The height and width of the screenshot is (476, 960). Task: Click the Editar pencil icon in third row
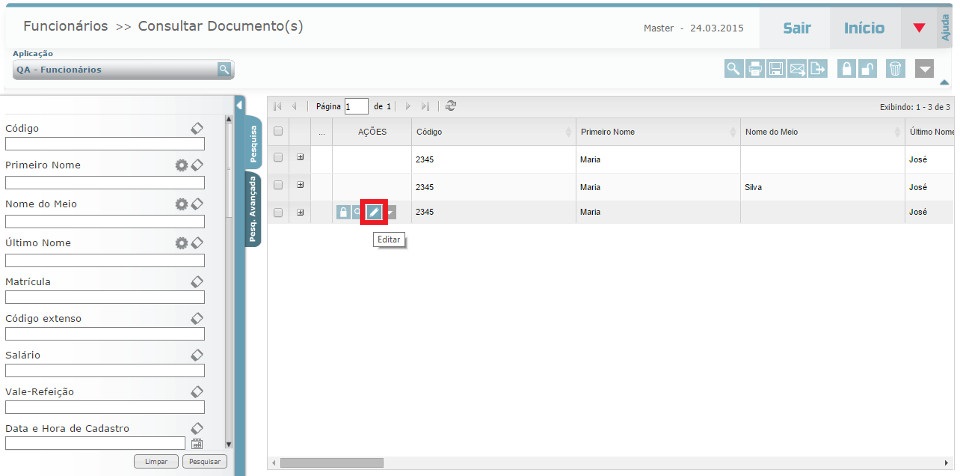374,212
